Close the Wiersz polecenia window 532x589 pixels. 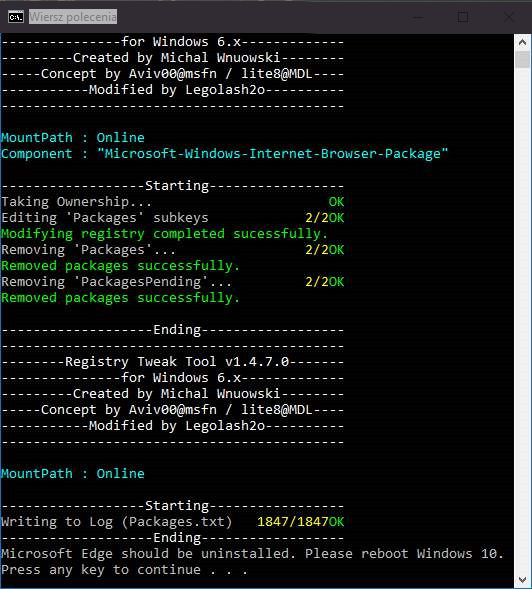click(x=509, y=17)
